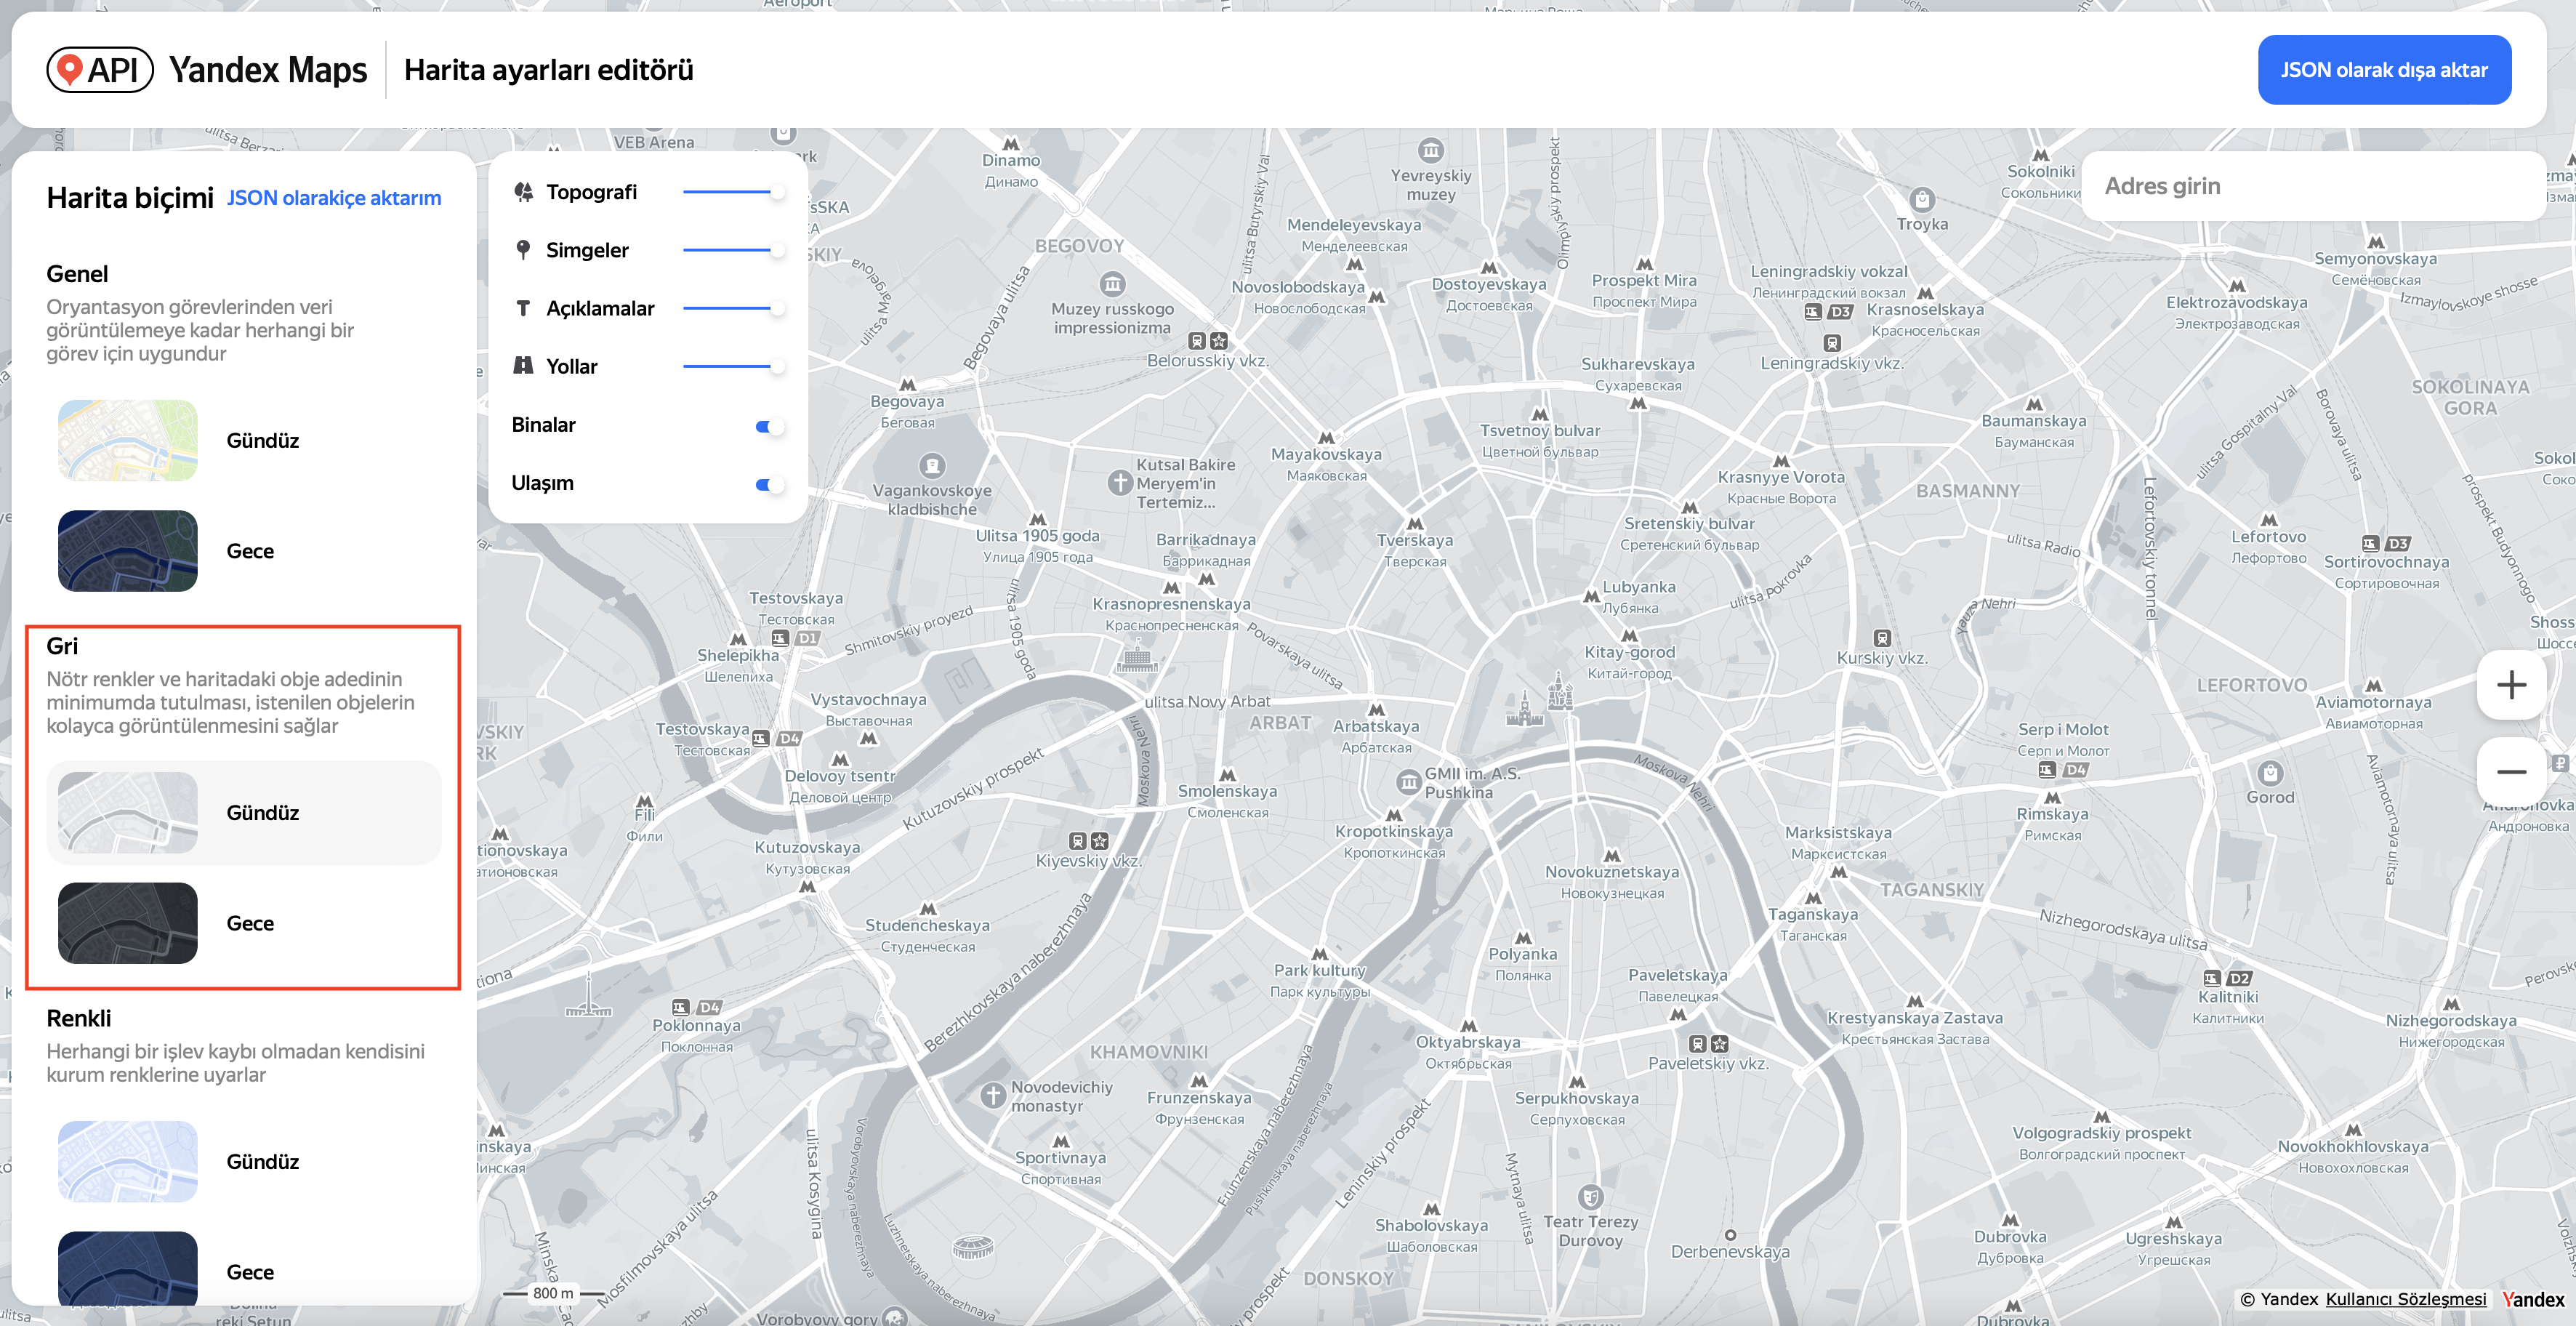Click the Simgeler pin icon
This screenshot has width=2576, height=1326.
coord(523,250)
